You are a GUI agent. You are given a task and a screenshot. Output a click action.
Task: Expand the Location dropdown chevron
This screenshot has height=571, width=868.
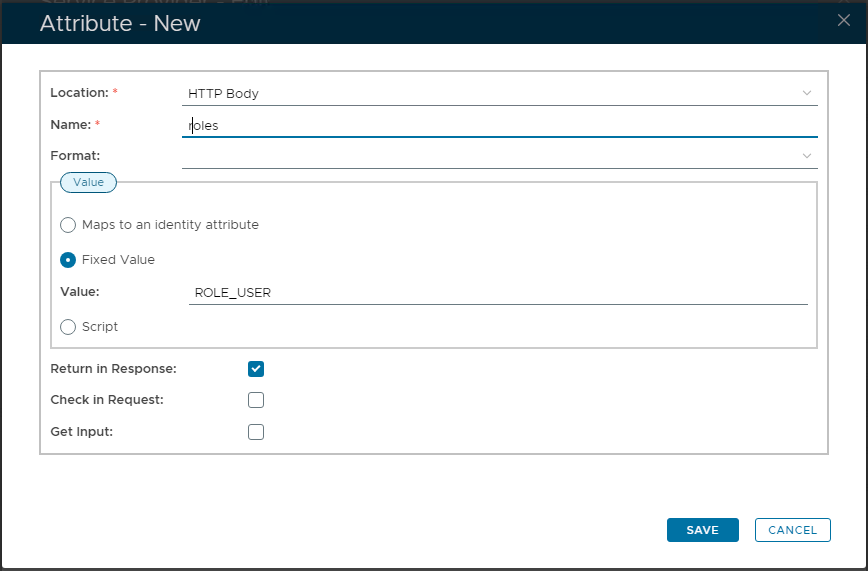pos(806,93)
